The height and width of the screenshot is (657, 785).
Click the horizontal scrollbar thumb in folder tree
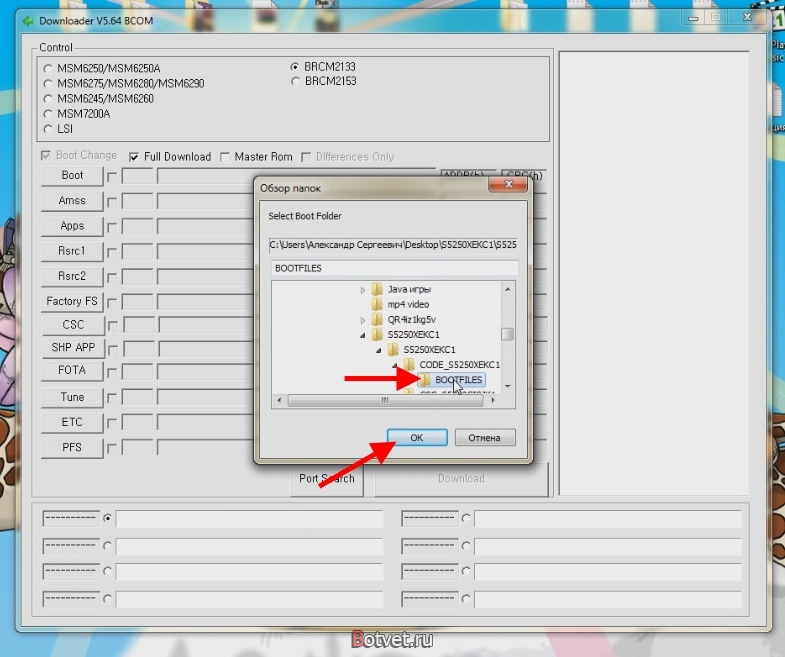click(x=385, y=400)
